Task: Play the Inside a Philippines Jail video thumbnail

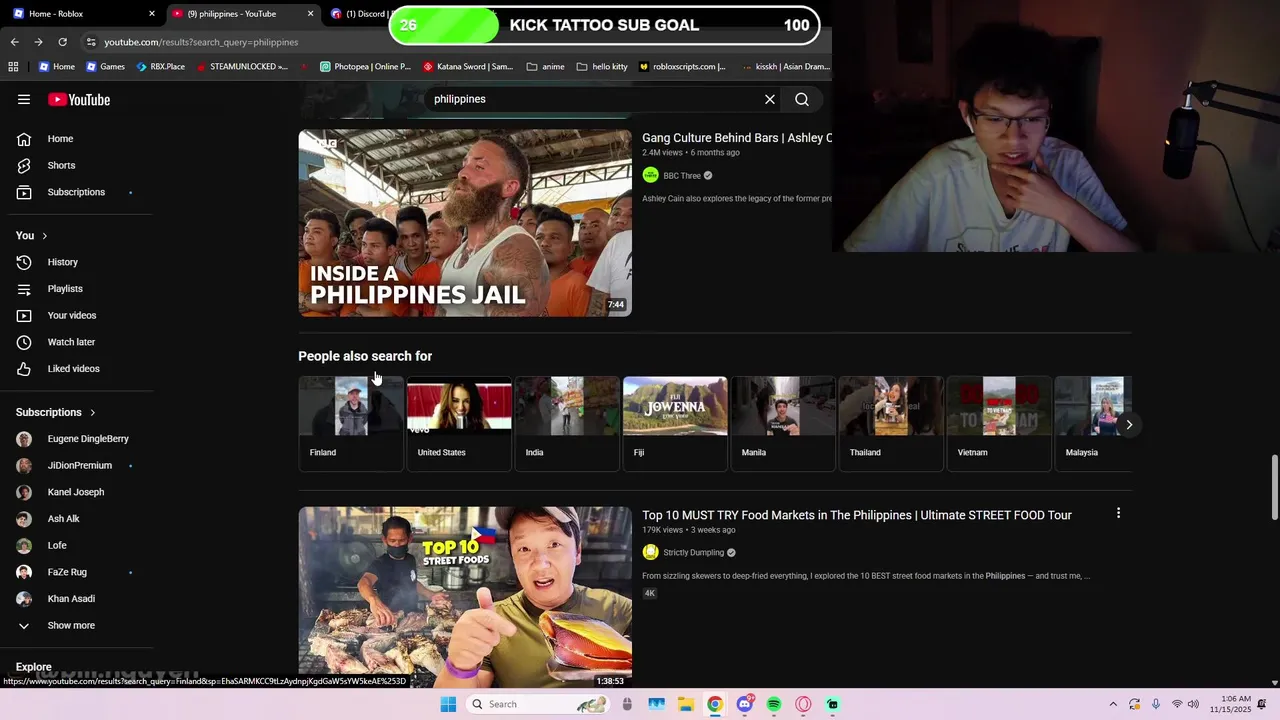Action: 465,223
